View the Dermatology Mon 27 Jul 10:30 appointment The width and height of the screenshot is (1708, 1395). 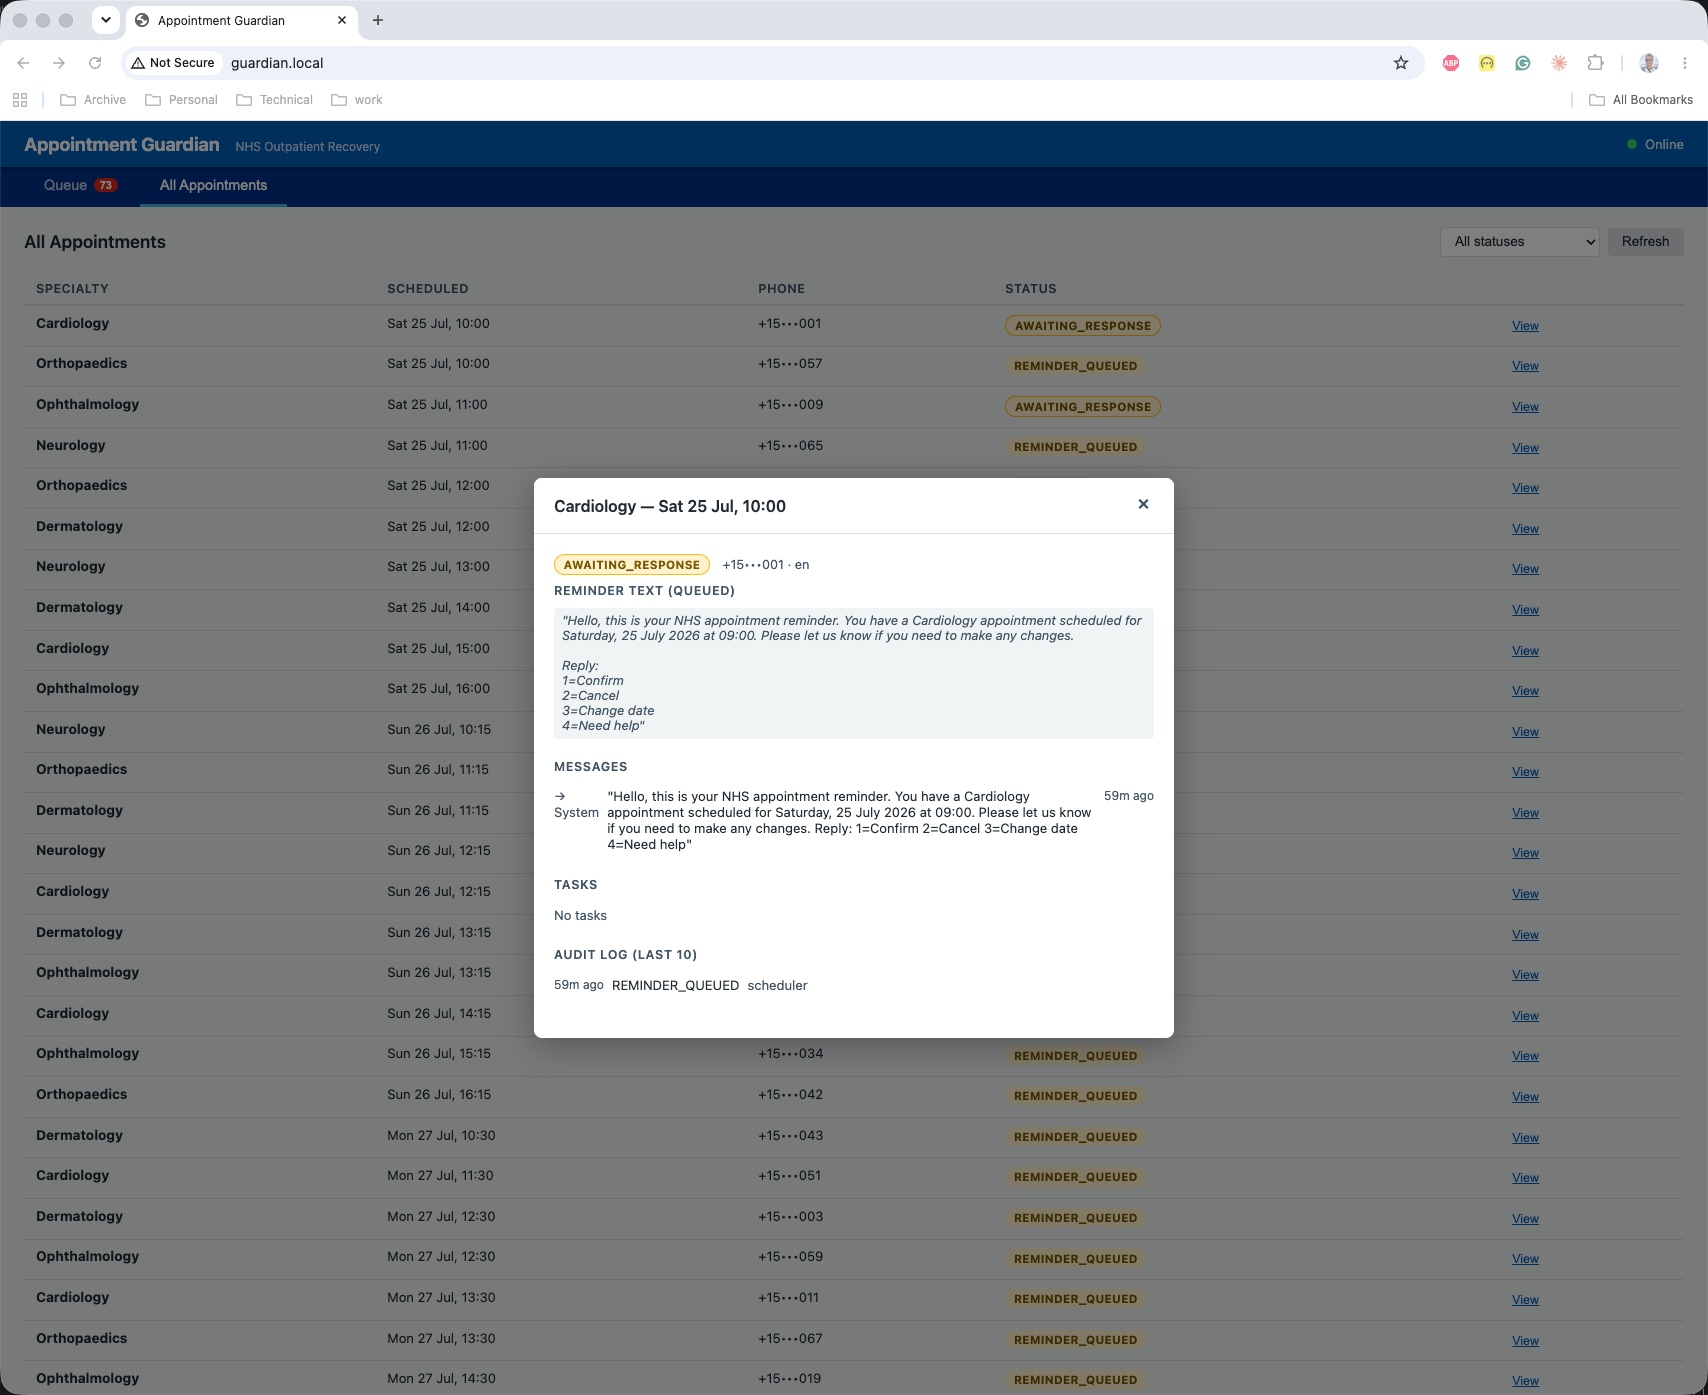click(x=1525, y=1138)
